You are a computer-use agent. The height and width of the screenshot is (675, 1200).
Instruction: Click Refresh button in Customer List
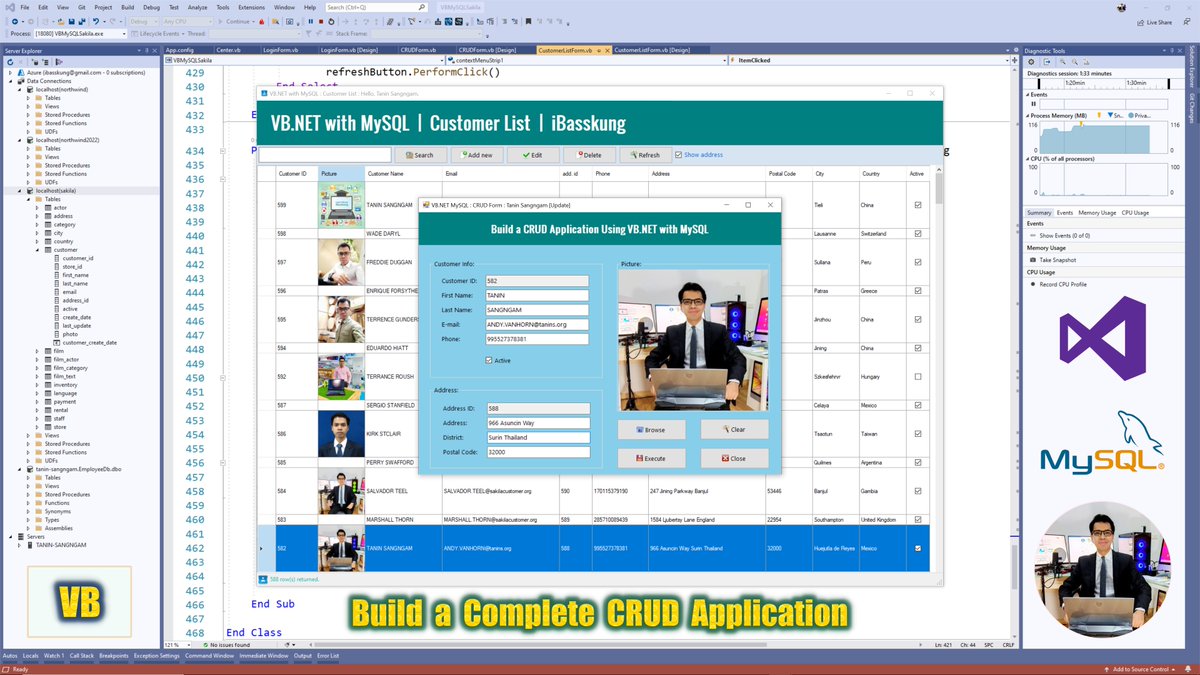pos(645,155)
